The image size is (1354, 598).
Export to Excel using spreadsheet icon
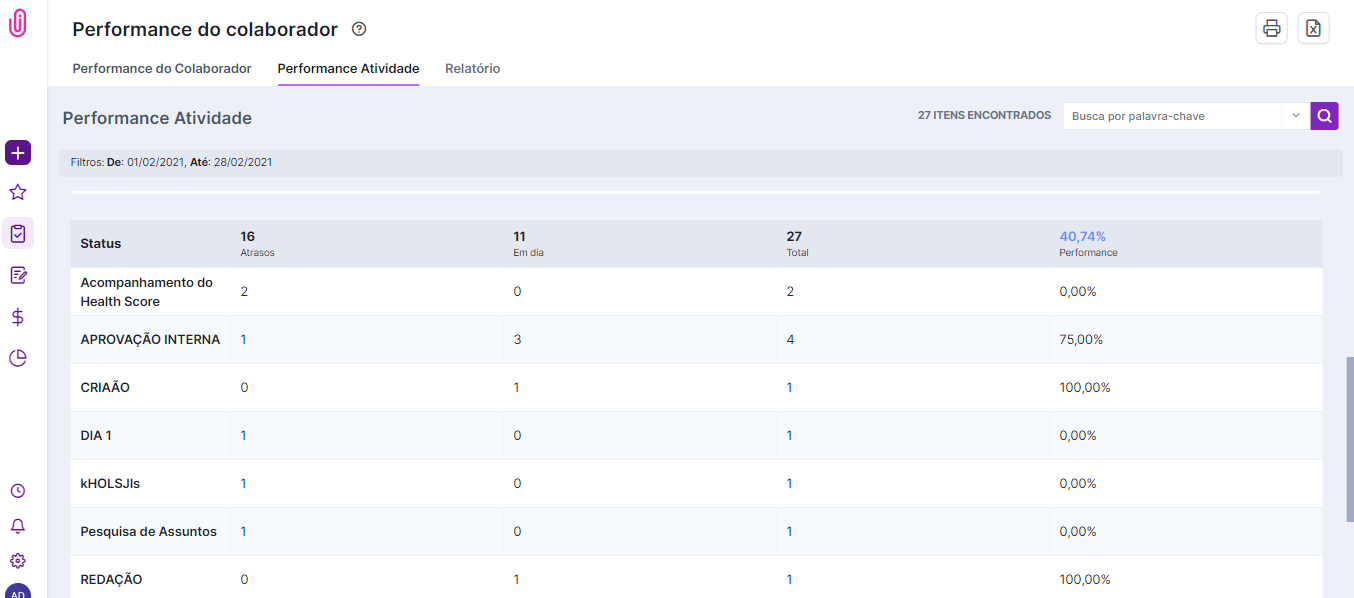(x=1313, y=29)
